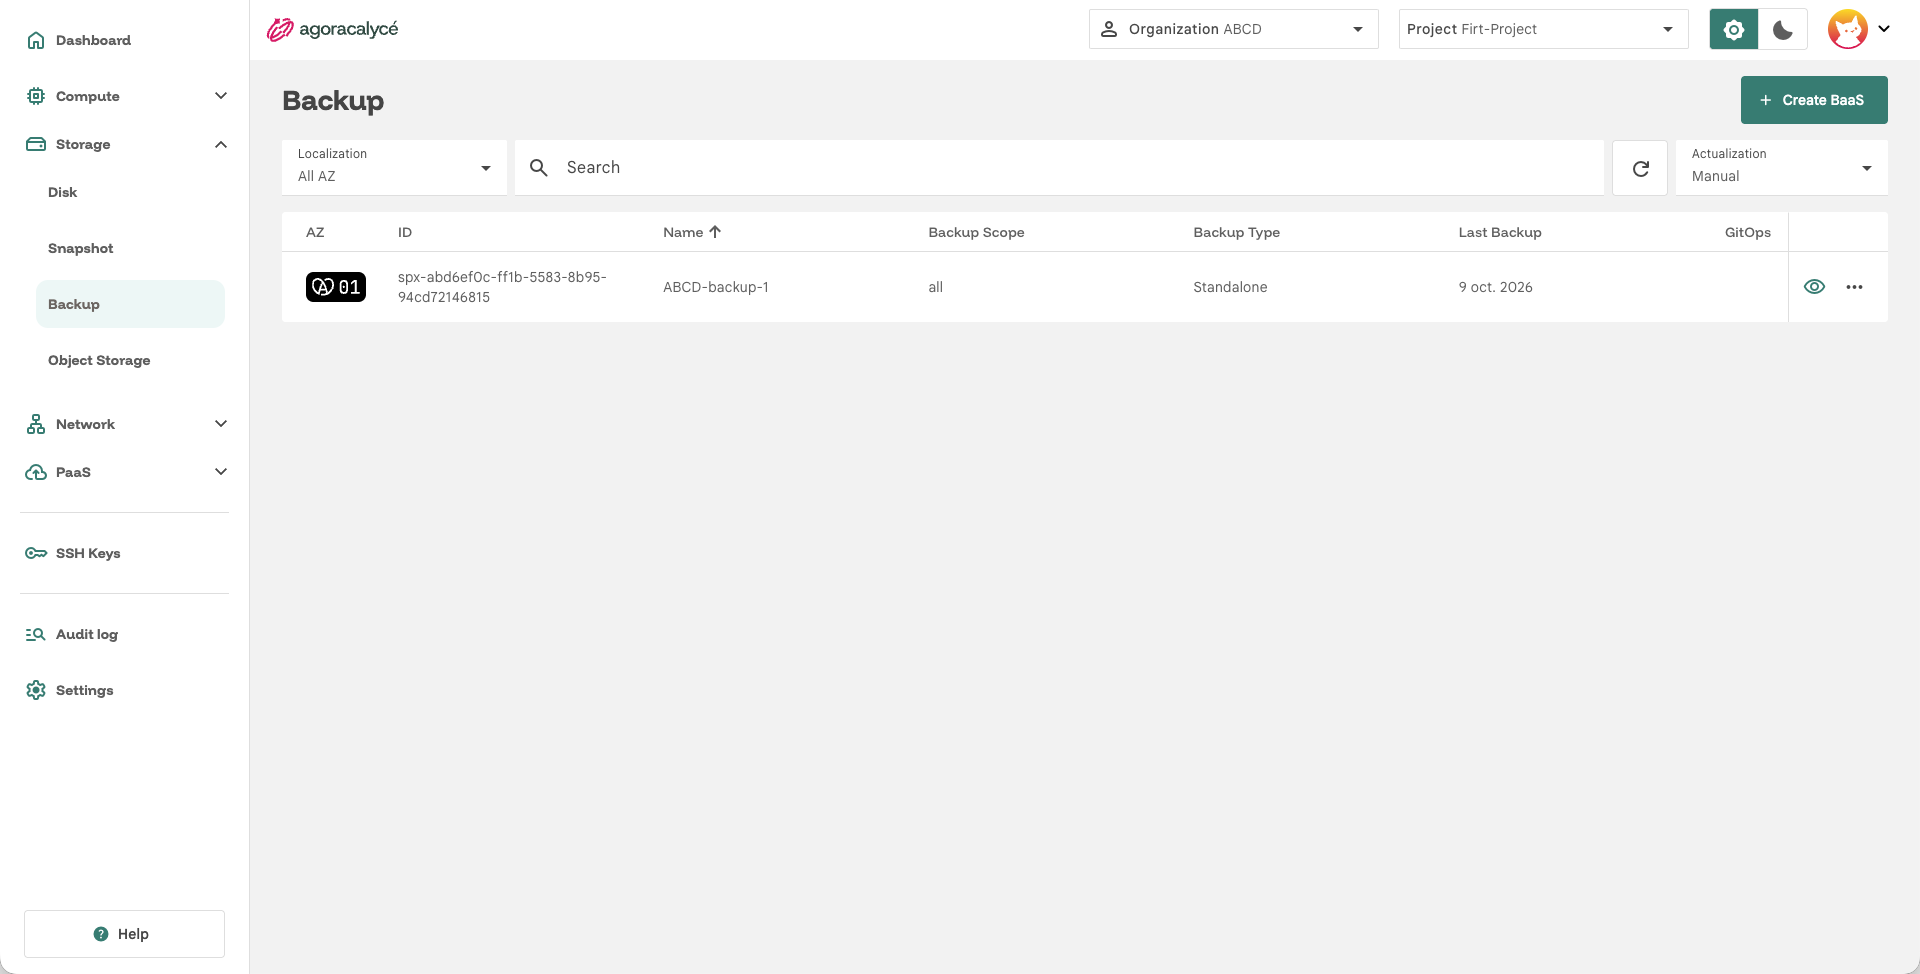The width and height of the screenshot is (1920, 974).
Task: Collapse the Storage menu chevron
Action: [x=221, y=144]
